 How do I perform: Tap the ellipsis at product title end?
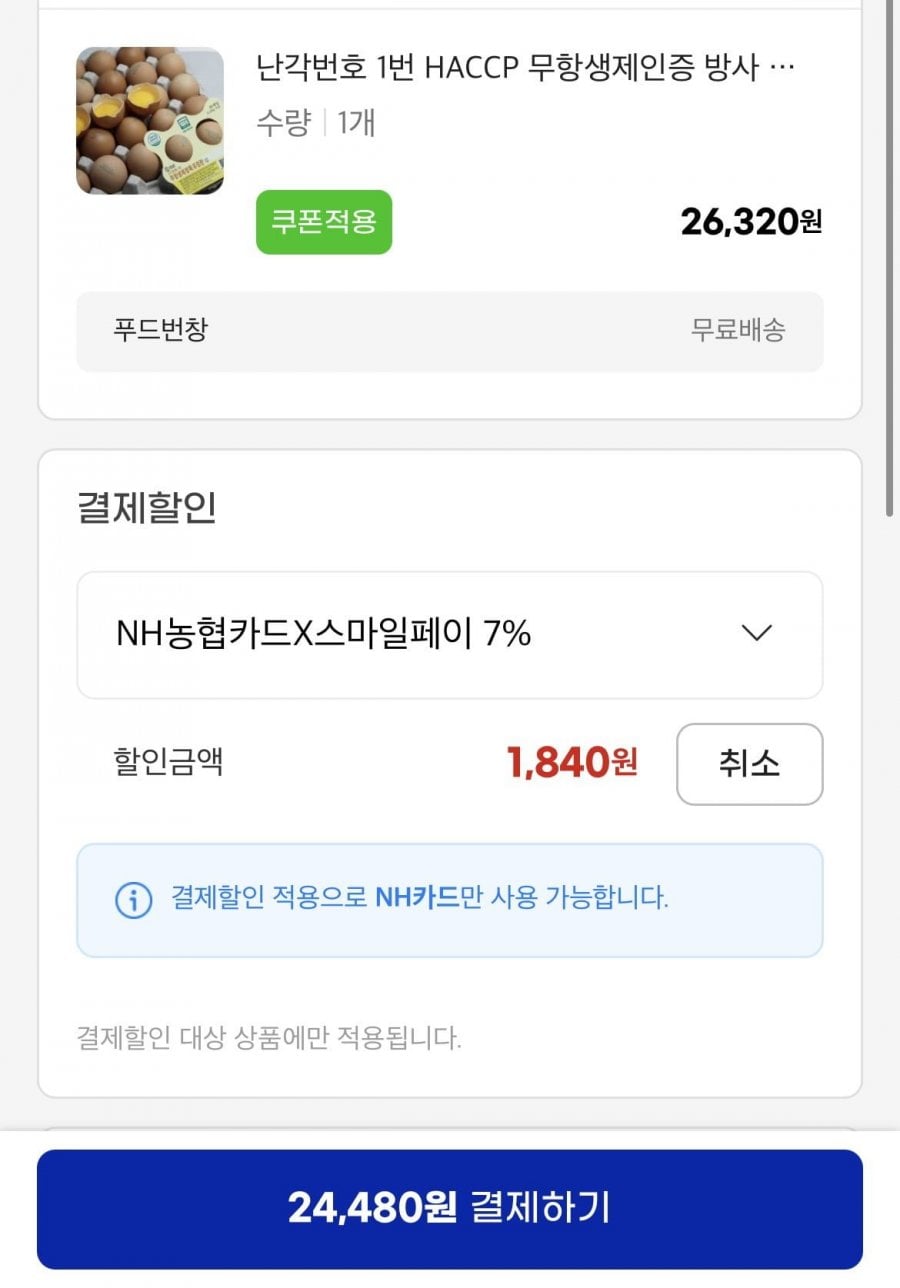pyautogui.click(x=784, y=69)
